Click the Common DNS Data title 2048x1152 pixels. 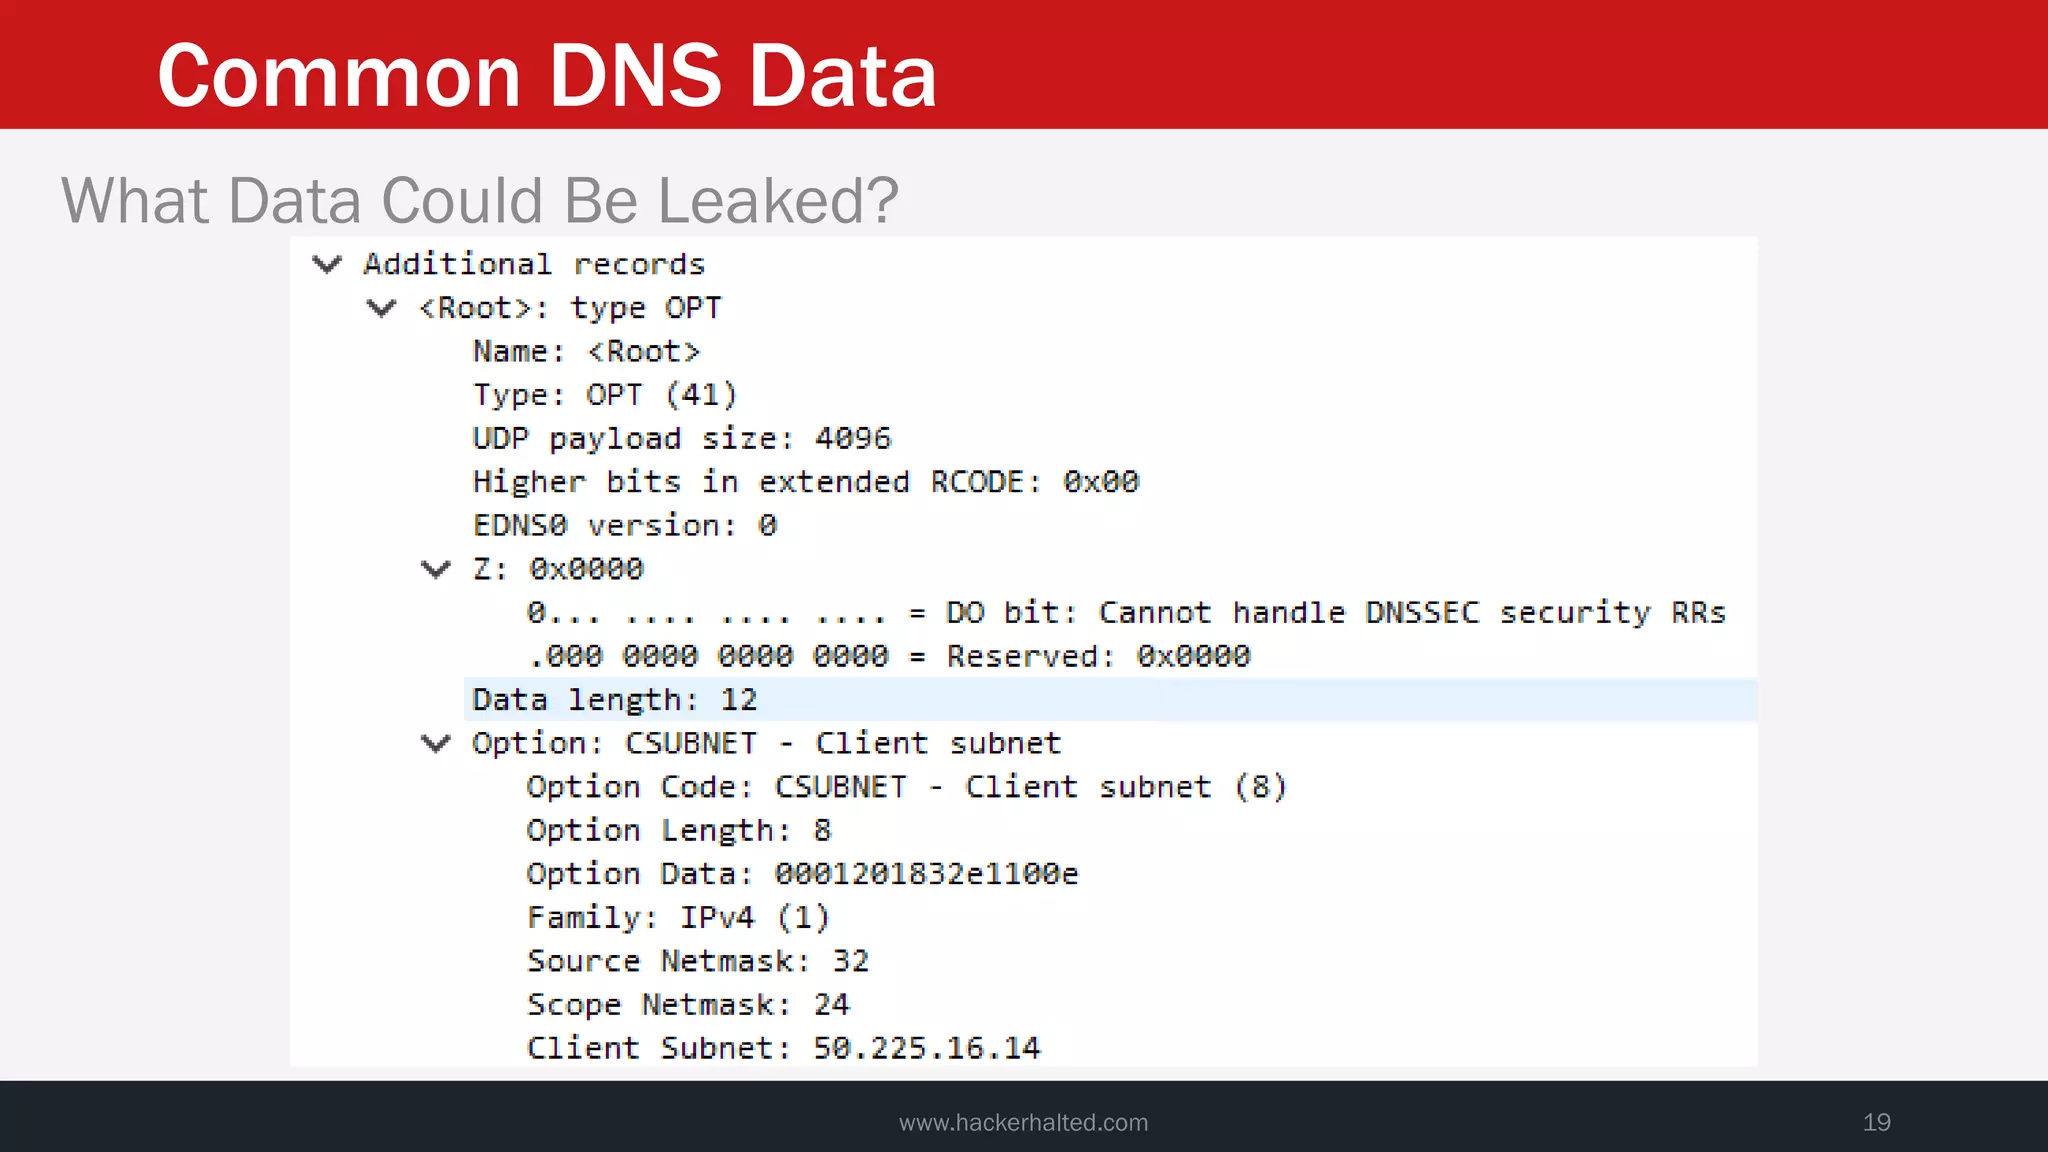click(x=547, y=75)
